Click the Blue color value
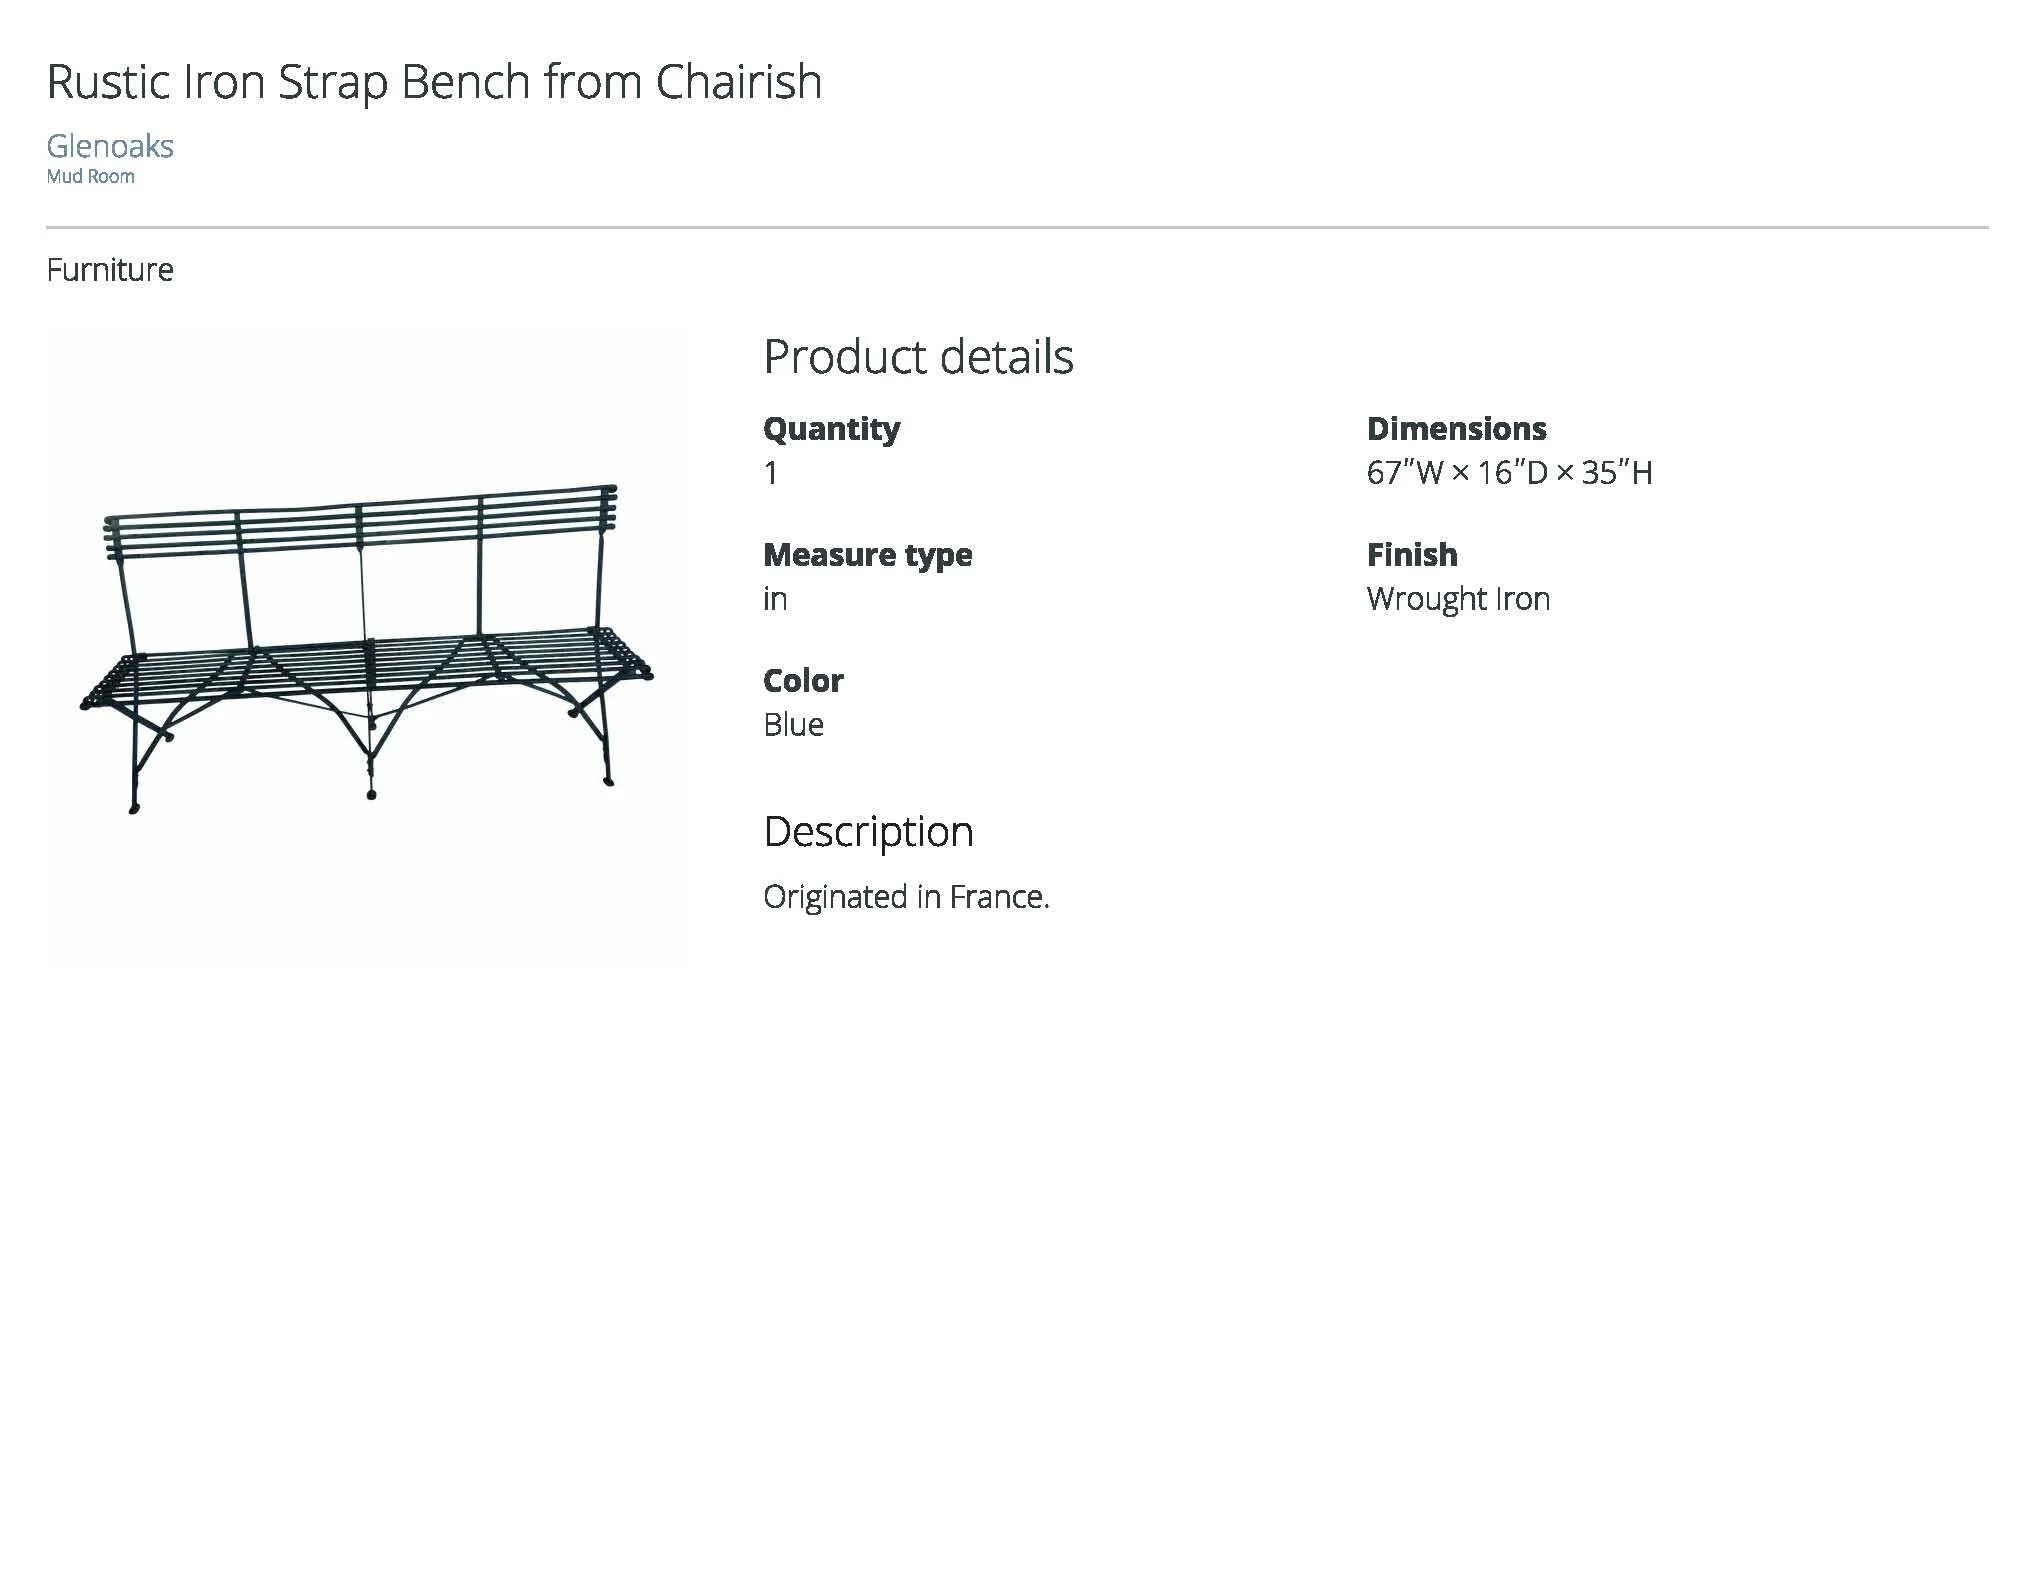This screenshot has height=1573, width=2035. click(793, 725)
